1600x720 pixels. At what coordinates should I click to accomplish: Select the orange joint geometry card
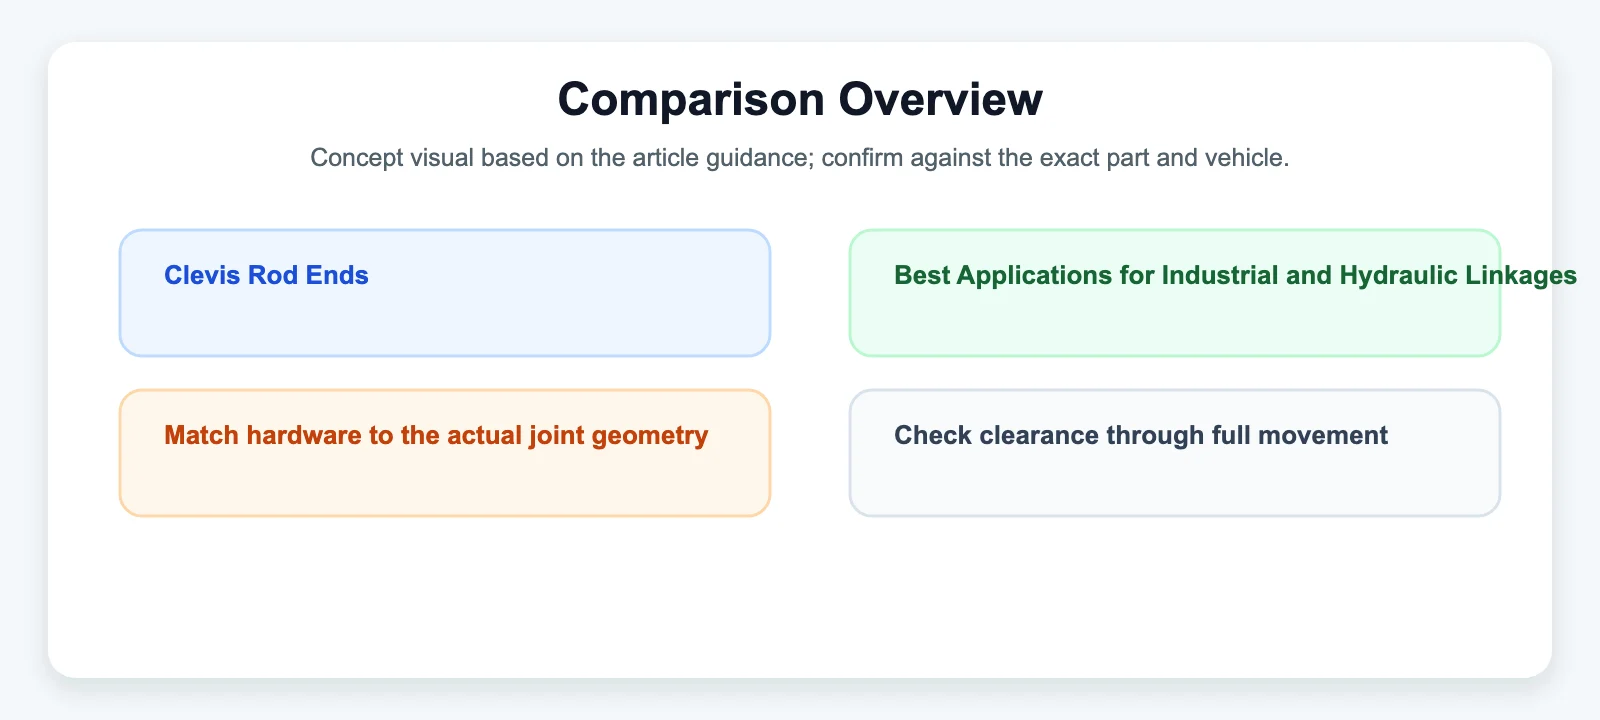[x=445, y=453]
